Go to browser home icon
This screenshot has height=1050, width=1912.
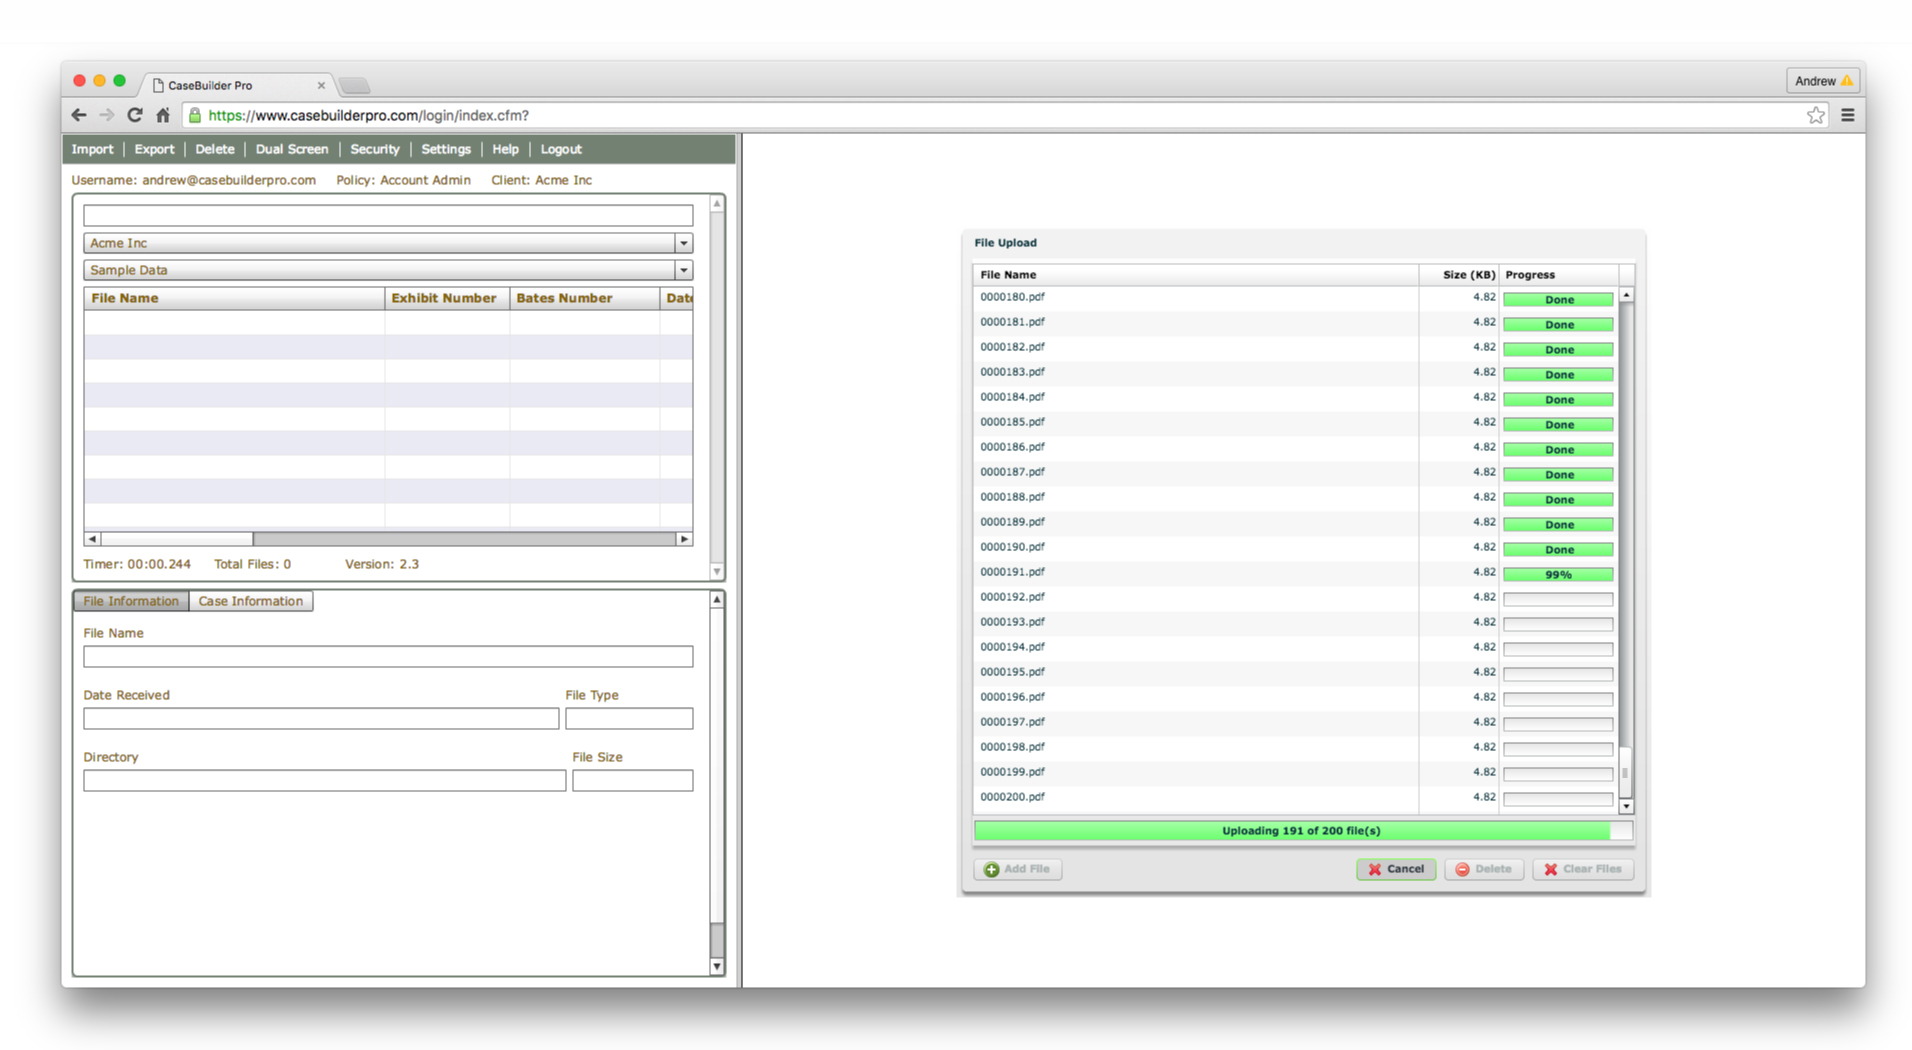point(163,115)
